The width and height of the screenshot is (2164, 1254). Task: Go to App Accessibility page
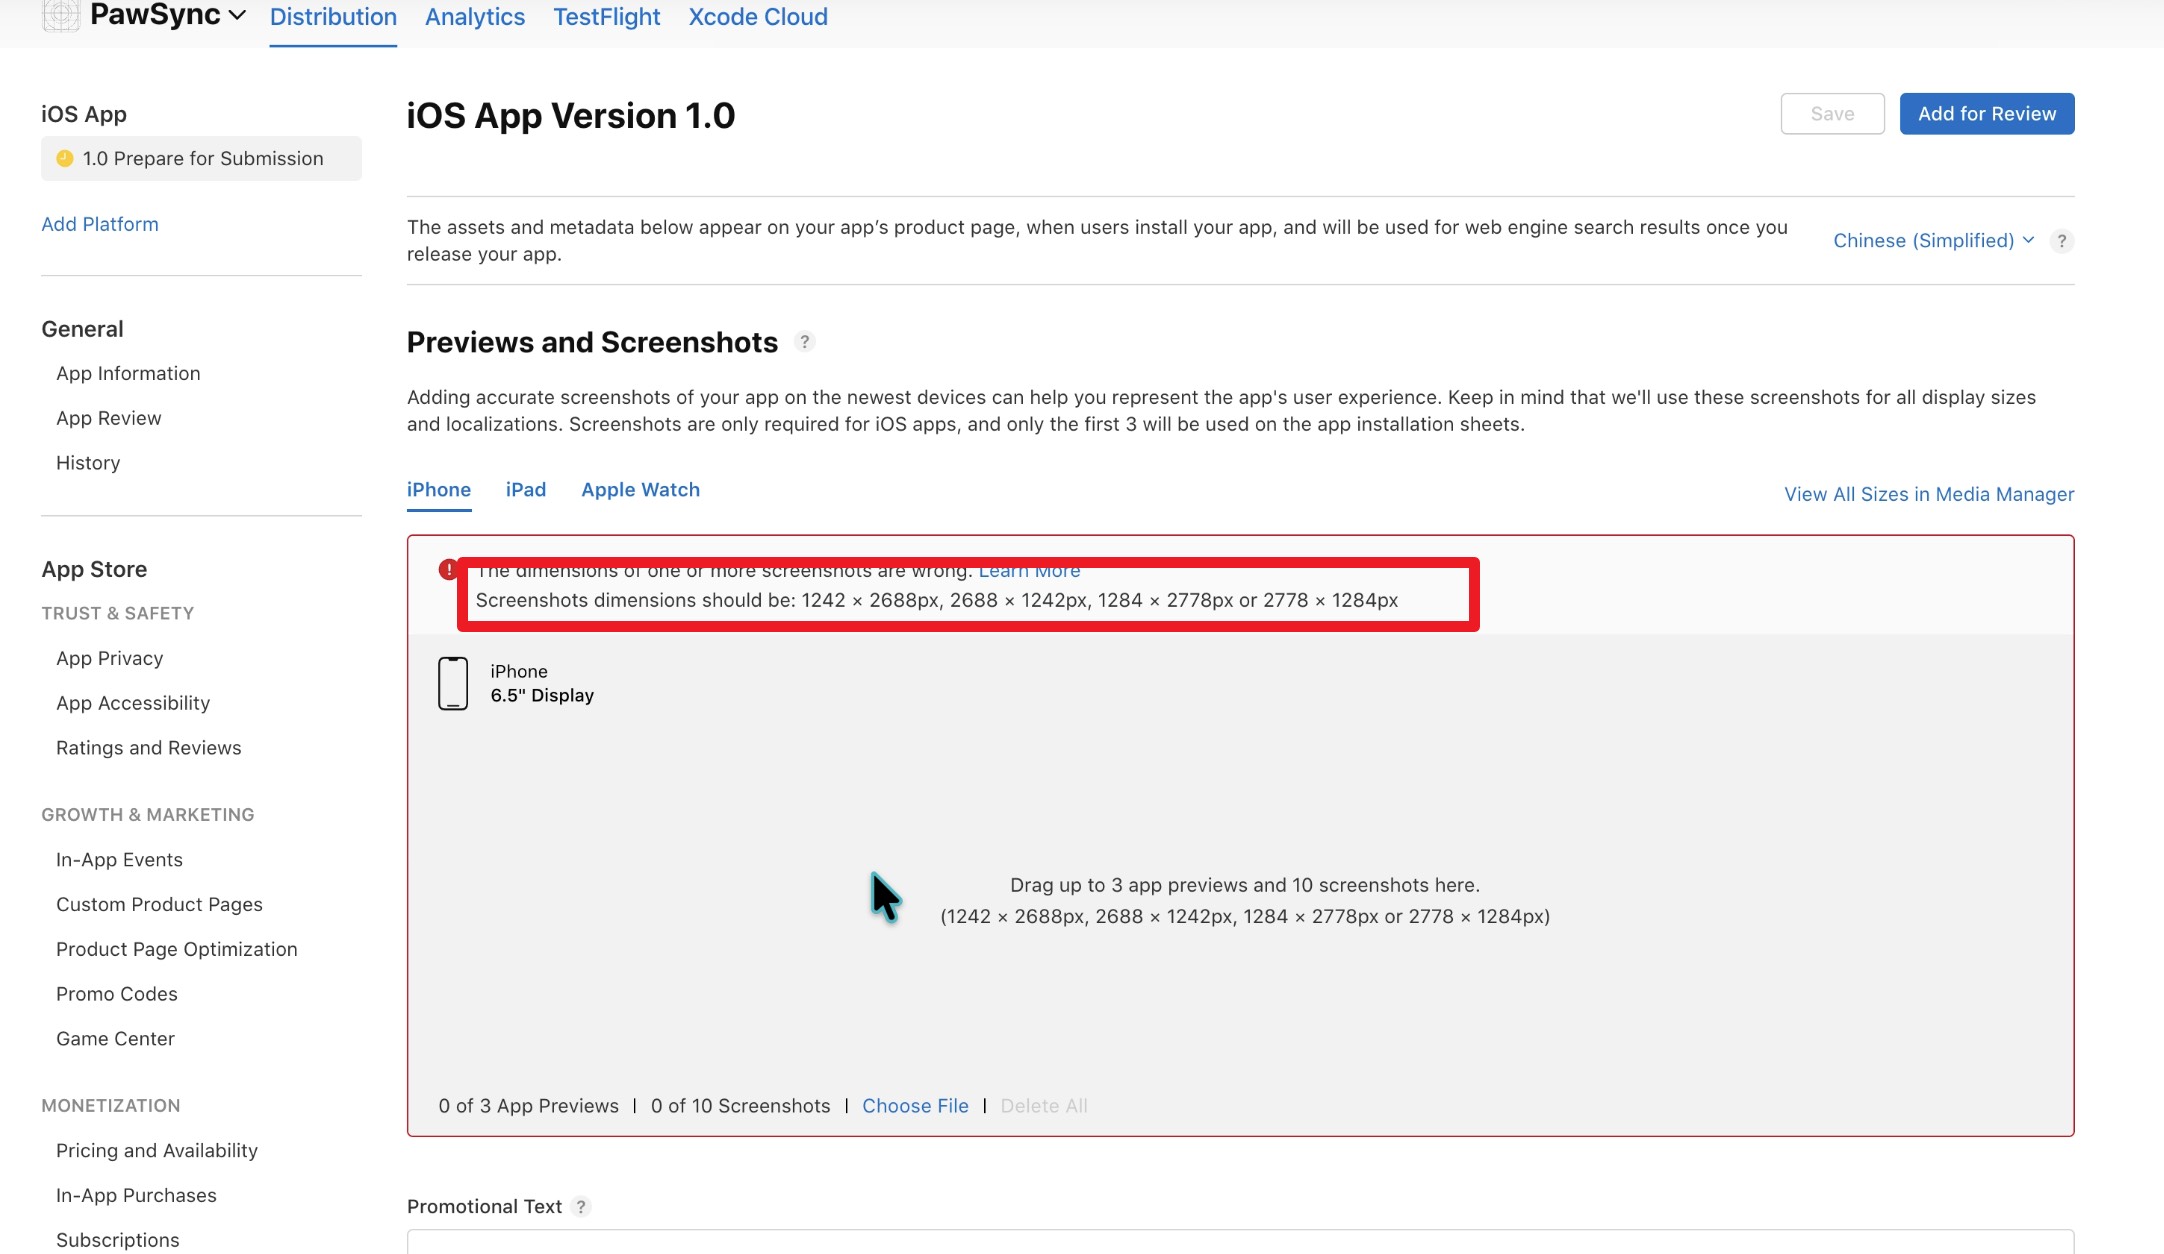point(133,703)
